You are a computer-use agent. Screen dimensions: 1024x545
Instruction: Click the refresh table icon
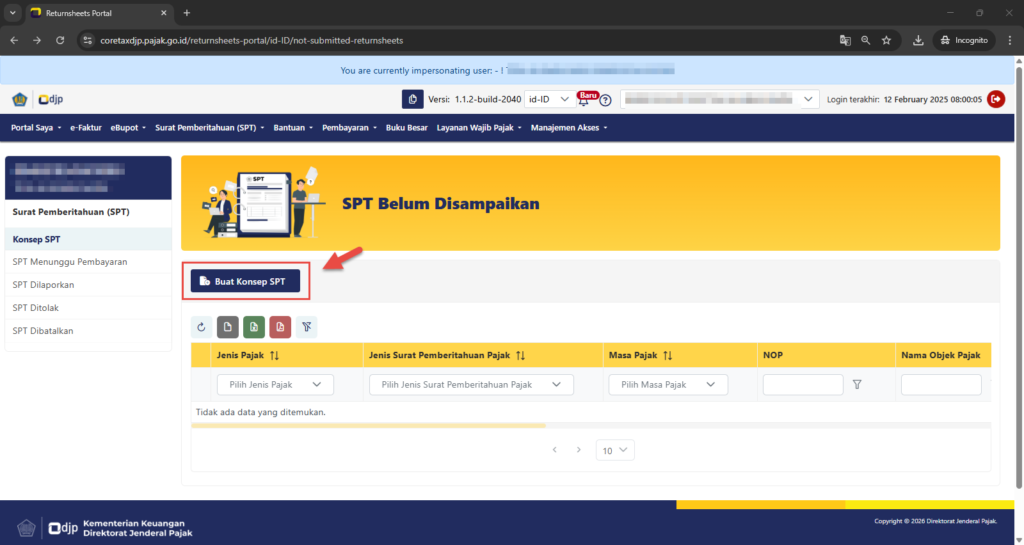pyautogui.click(x=201, y=326)
